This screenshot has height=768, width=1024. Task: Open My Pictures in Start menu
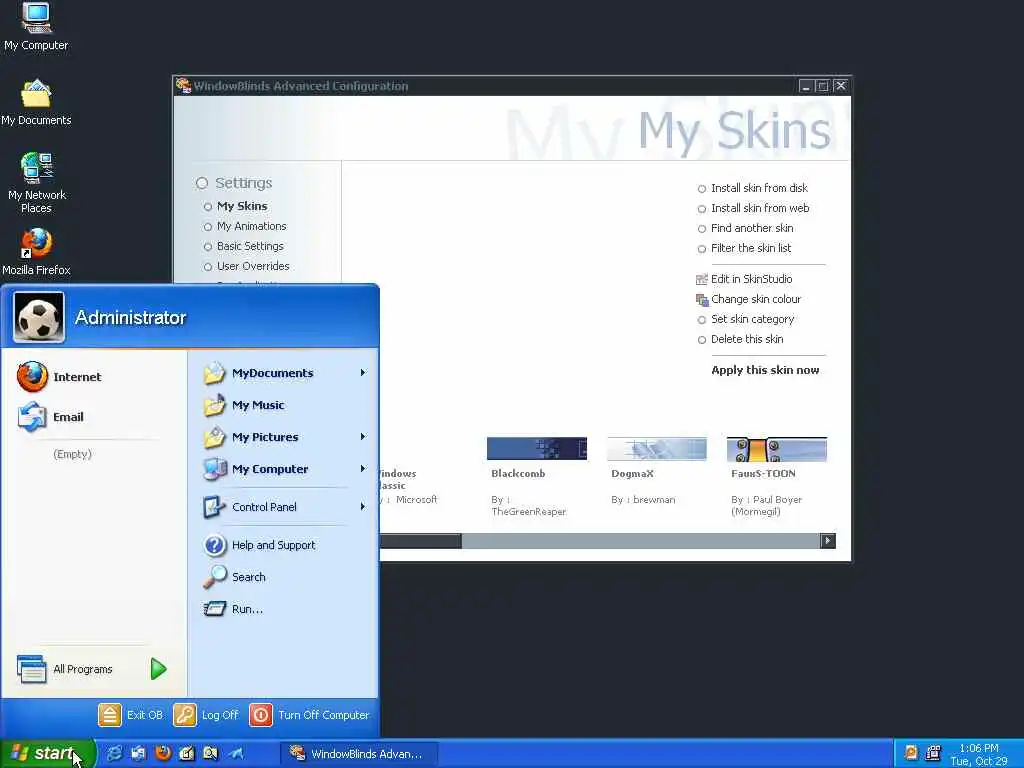[251, 437]
